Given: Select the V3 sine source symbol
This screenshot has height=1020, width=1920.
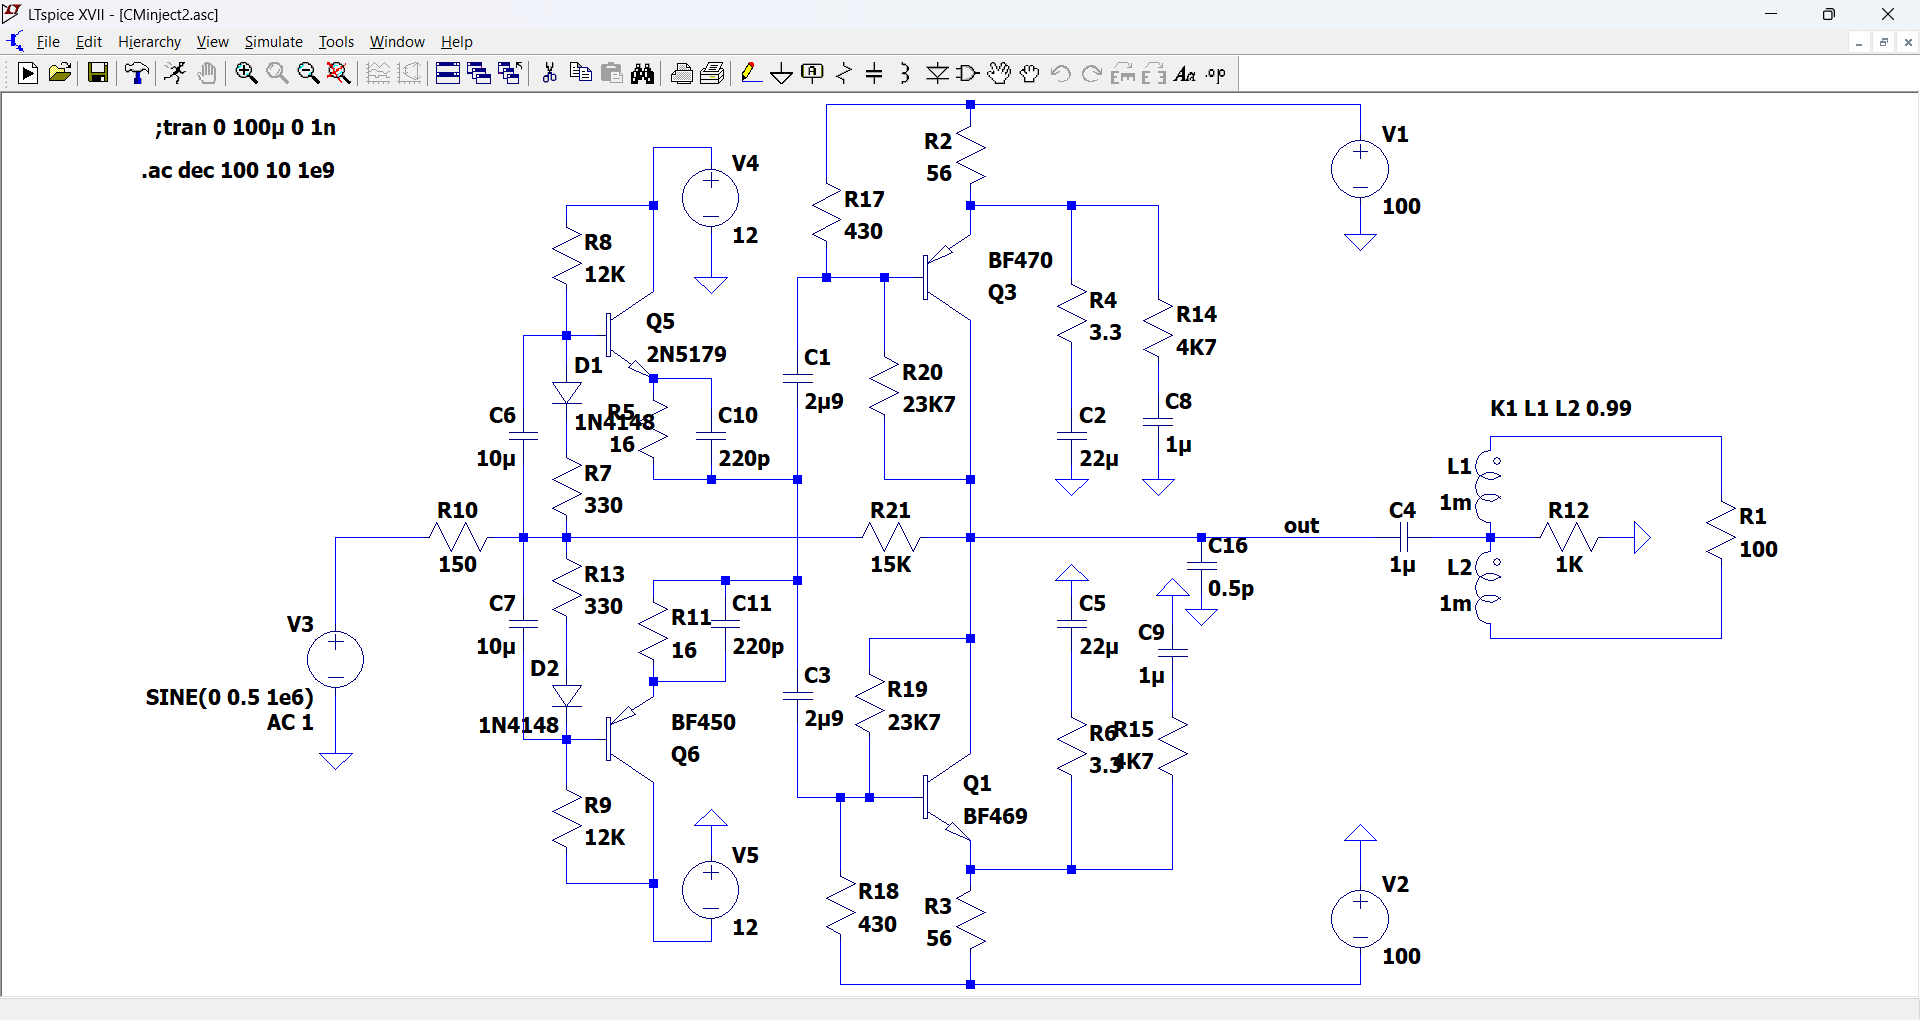Looking at the screenshot, I should pos(335,659).
